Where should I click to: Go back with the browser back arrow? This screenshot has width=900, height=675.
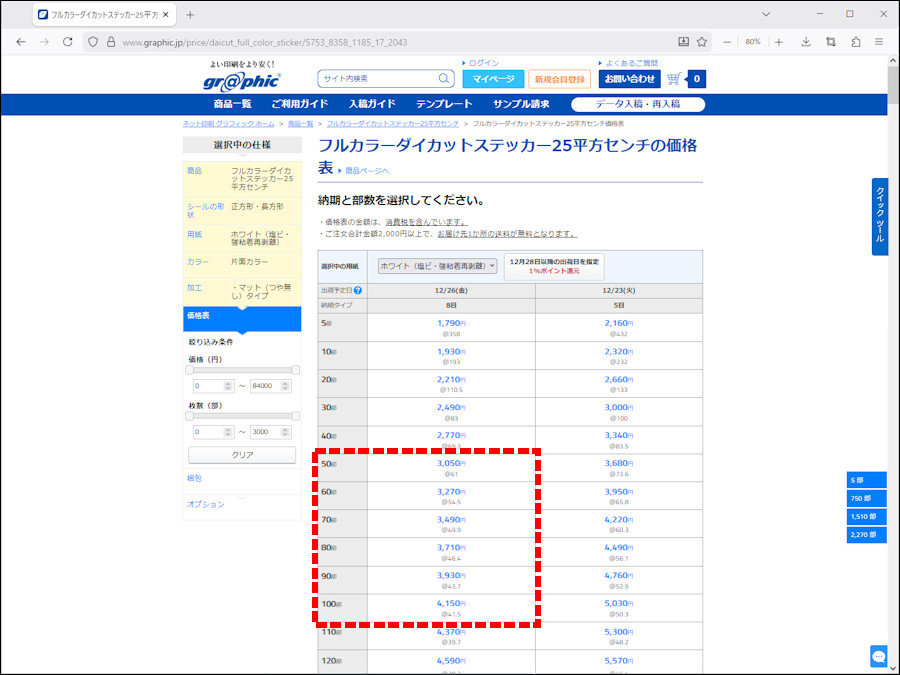[21, 42]
